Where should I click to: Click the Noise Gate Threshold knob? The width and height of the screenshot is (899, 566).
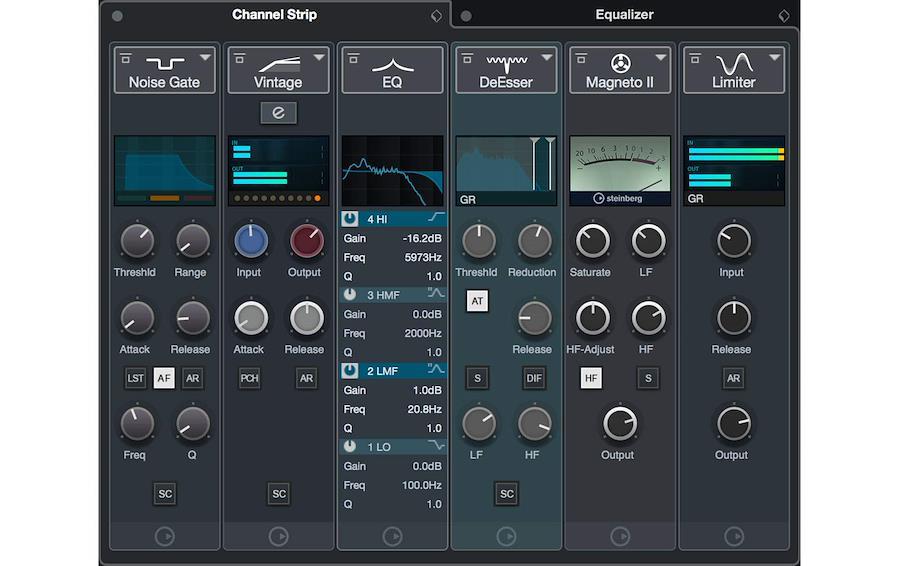[136, 241]
